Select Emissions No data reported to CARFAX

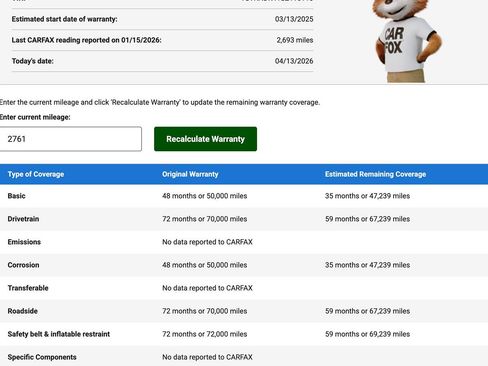point(207,242)
